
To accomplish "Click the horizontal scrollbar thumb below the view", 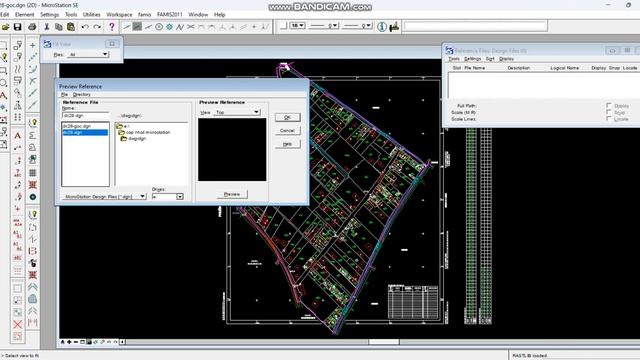I will pyautogui.click(x=384, y=342).
